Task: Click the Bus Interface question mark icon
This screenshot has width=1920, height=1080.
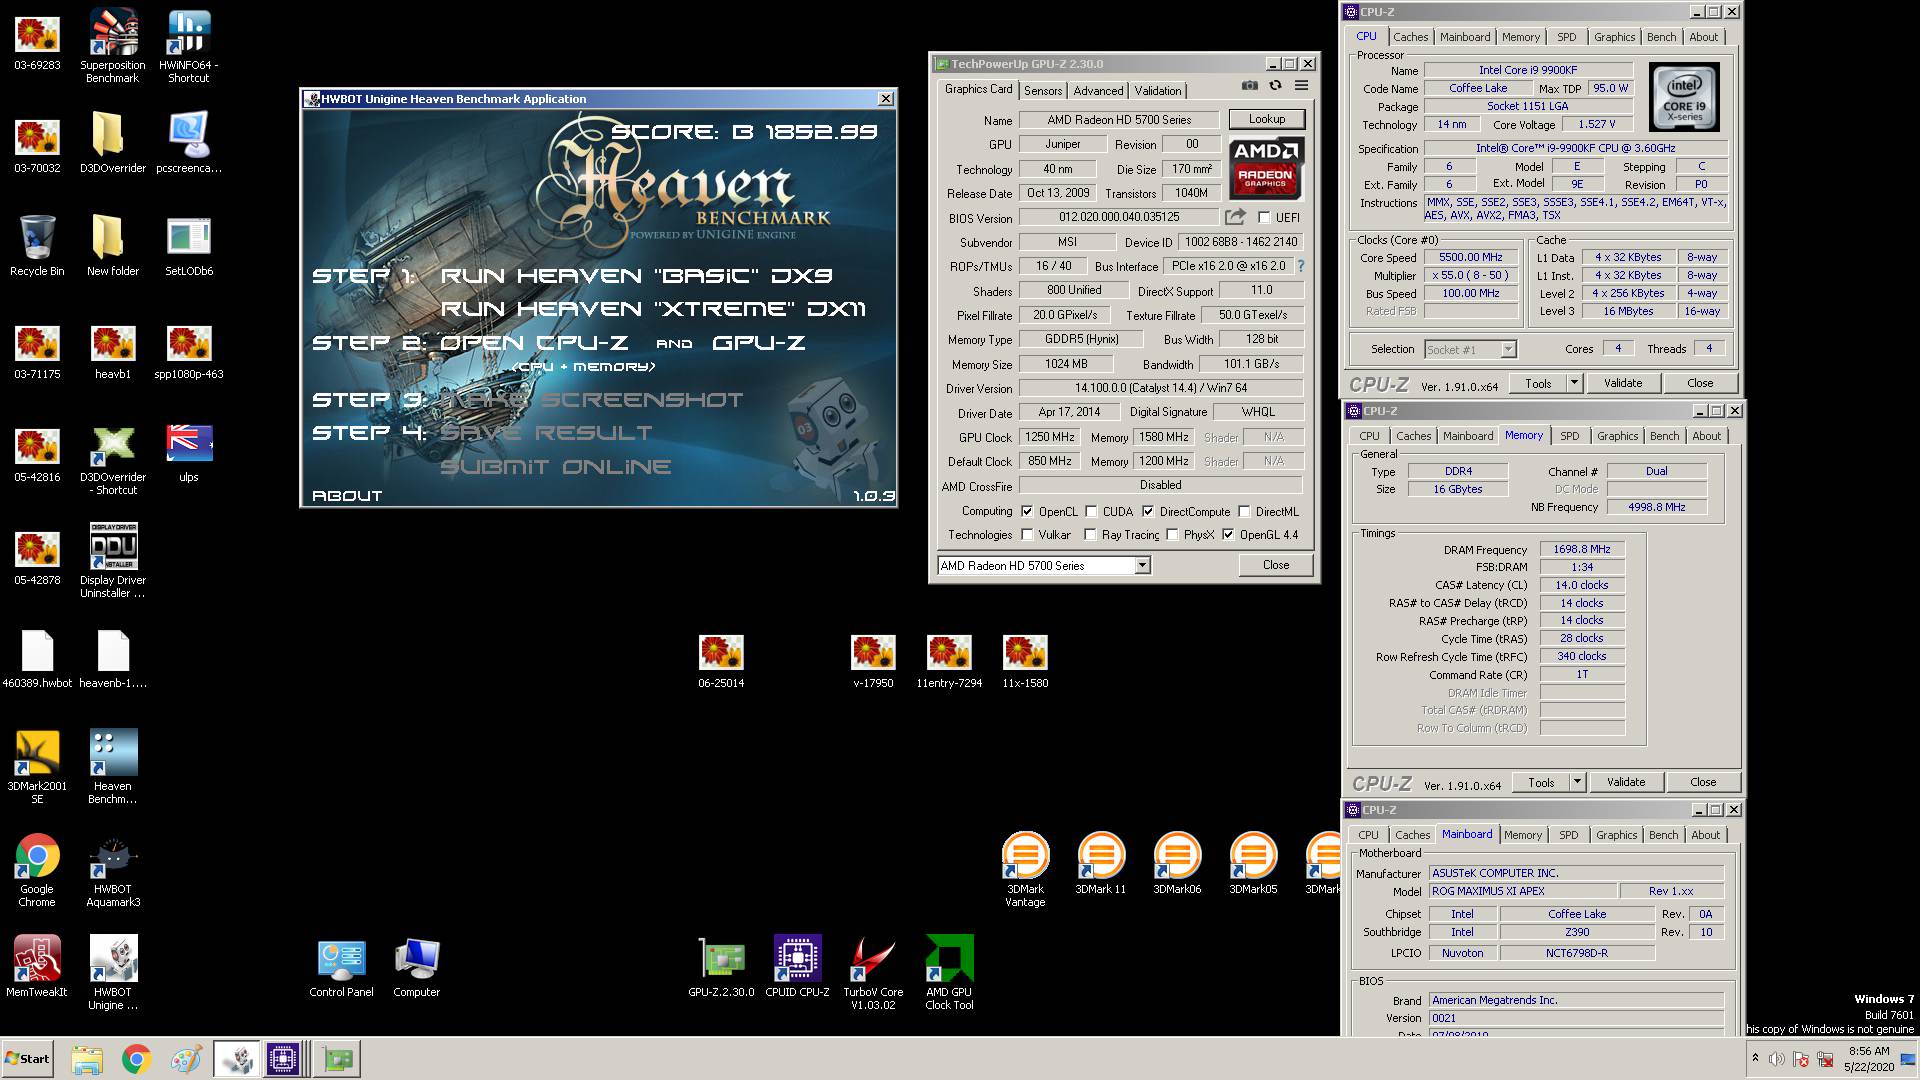Action: (x=1301, y=266)
